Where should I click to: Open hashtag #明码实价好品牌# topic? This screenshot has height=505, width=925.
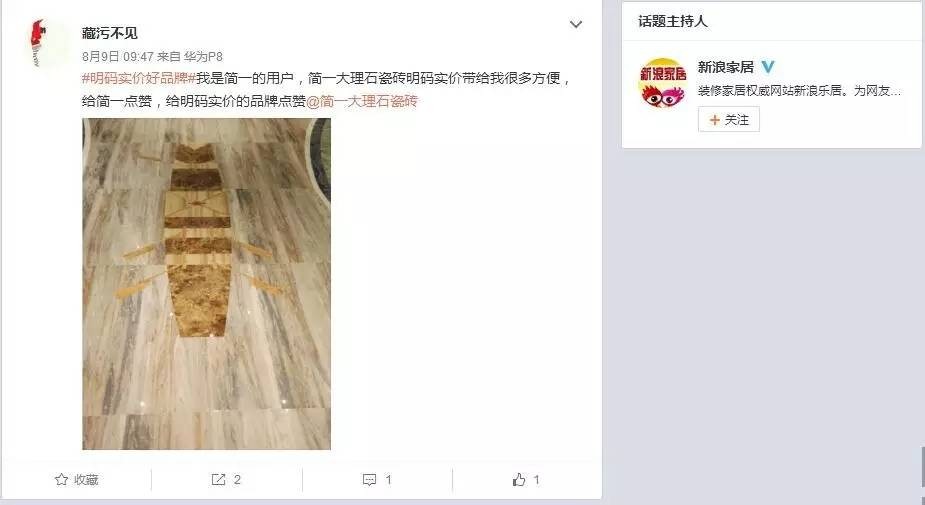click(x=139, y=78)
